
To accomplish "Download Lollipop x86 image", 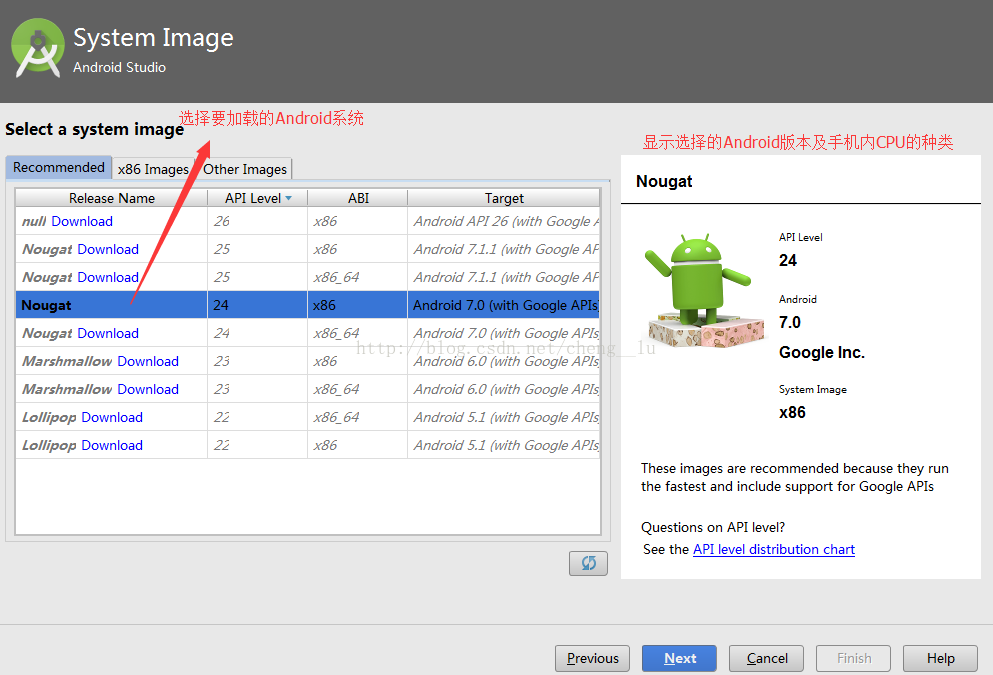I will 112,445.
